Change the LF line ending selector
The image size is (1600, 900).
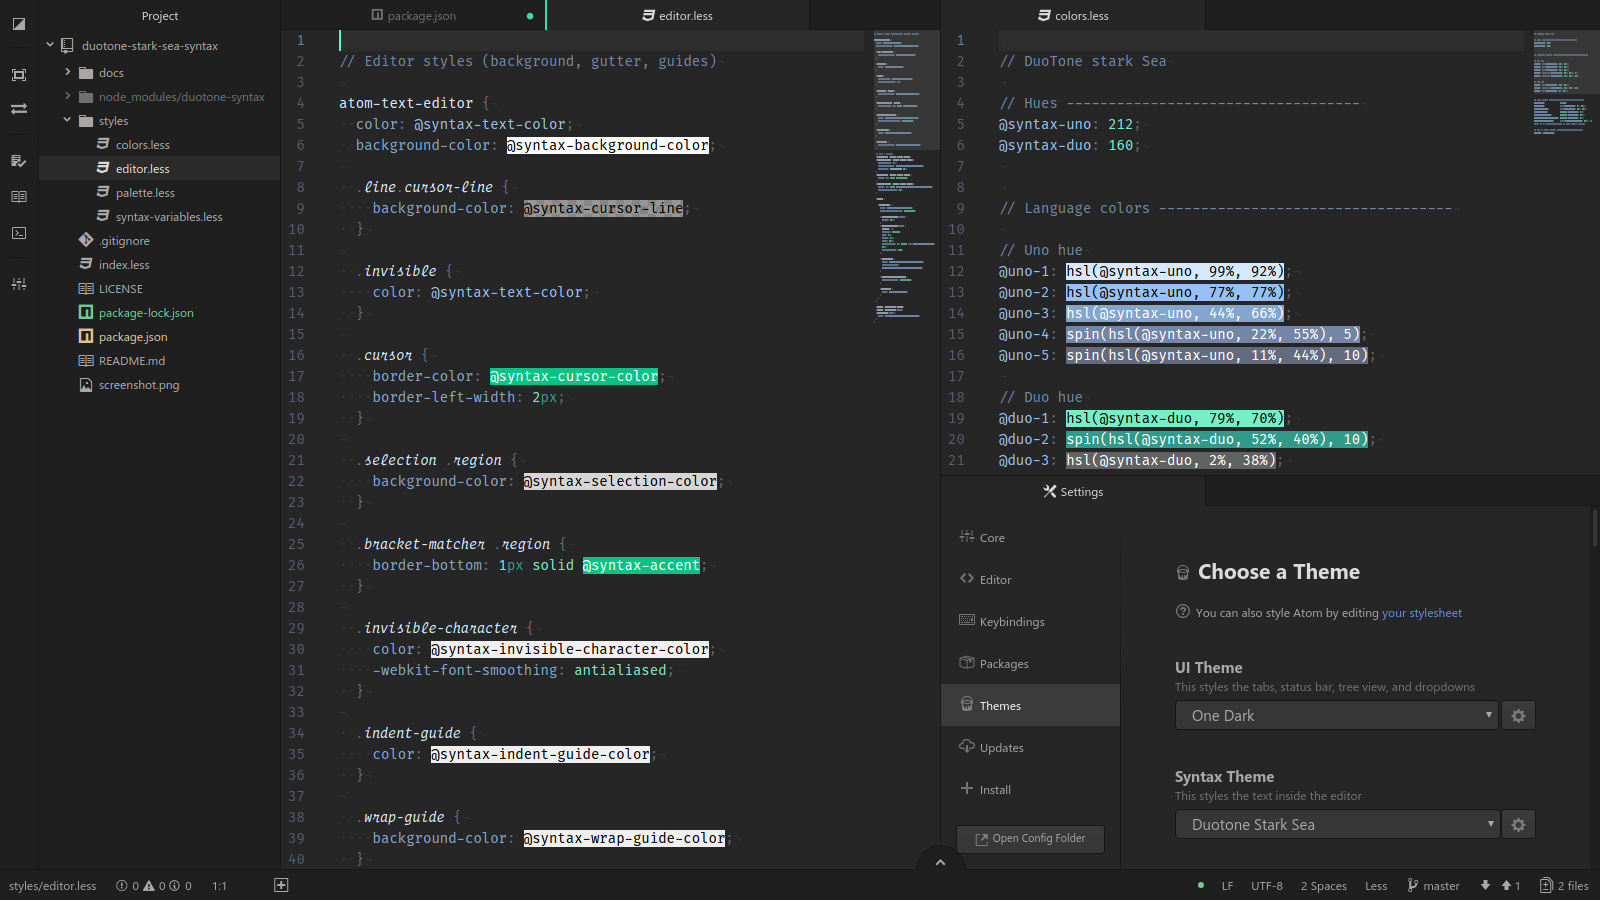(x=1227, y=885)
